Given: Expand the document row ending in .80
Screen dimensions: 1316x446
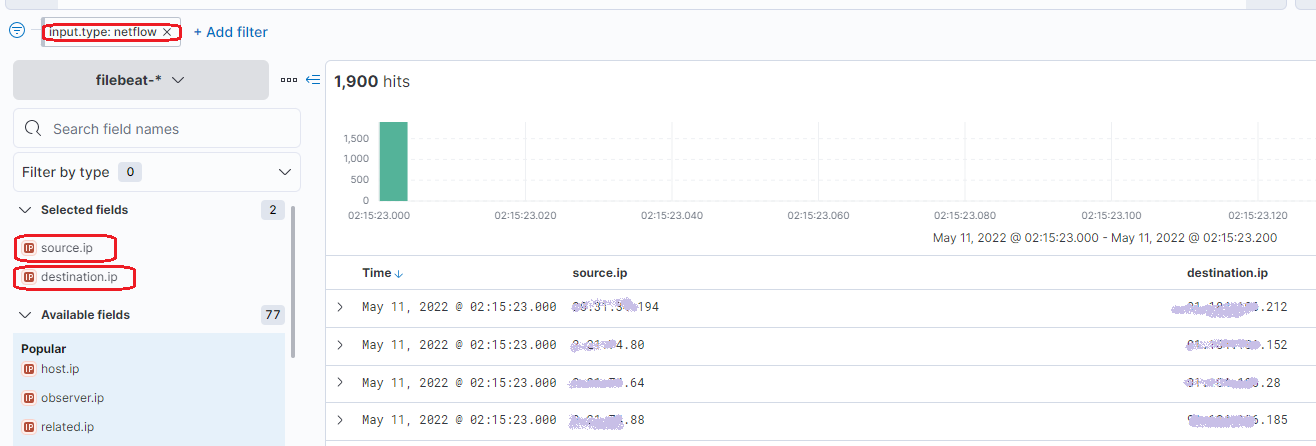Looking at the screenshot, I should click(x=340, y=345).
